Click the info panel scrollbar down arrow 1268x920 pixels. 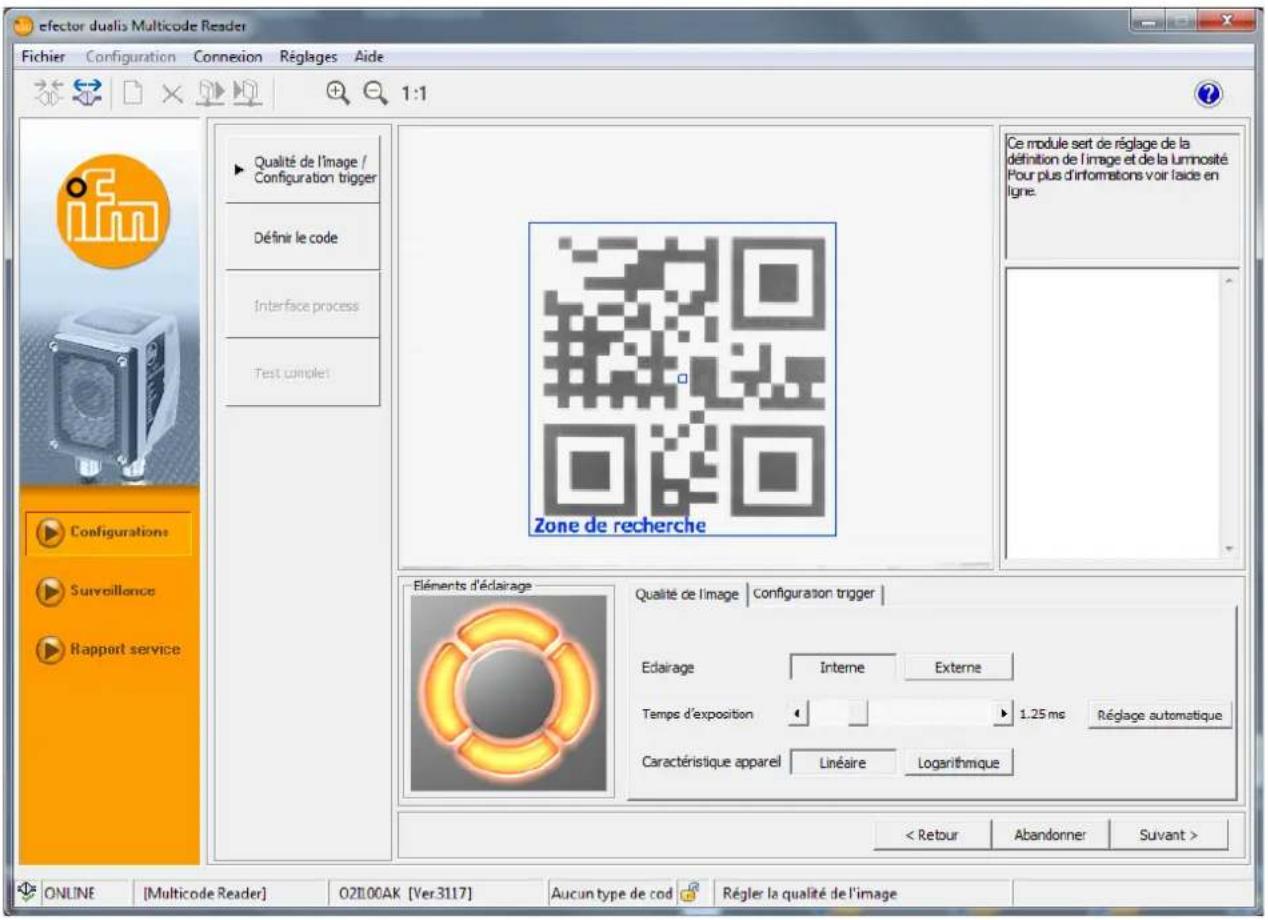1230,549
